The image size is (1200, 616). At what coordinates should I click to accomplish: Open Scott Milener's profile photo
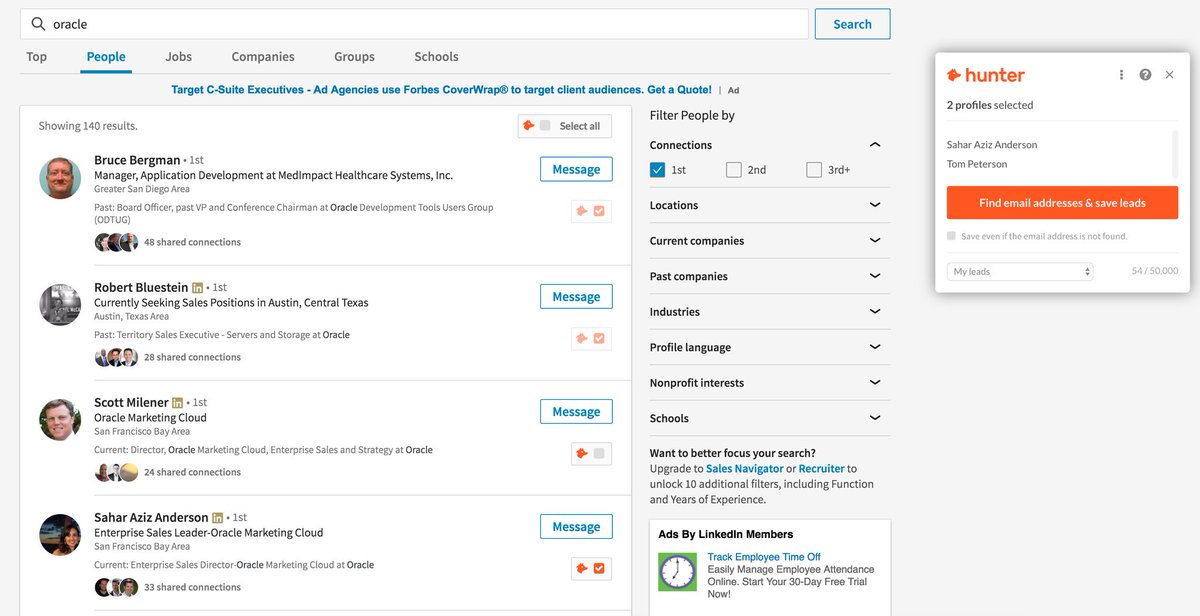[60, 420]
